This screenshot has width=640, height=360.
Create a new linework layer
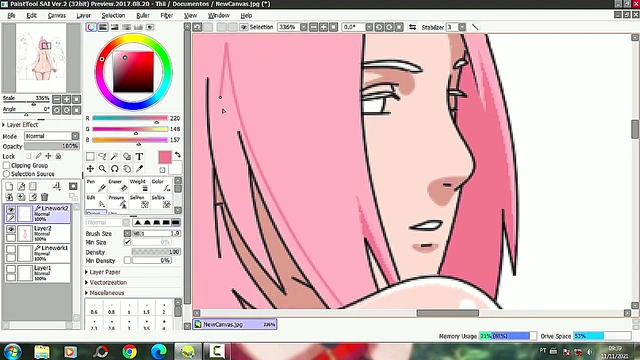click(x=21, y=187)
